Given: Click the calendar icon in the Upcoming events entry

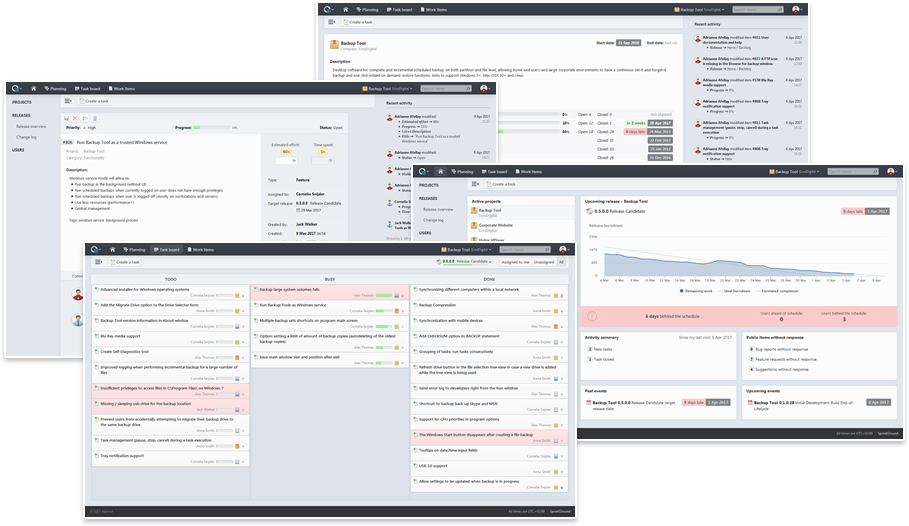Looking at the screenshot, I should pos(750,402).
